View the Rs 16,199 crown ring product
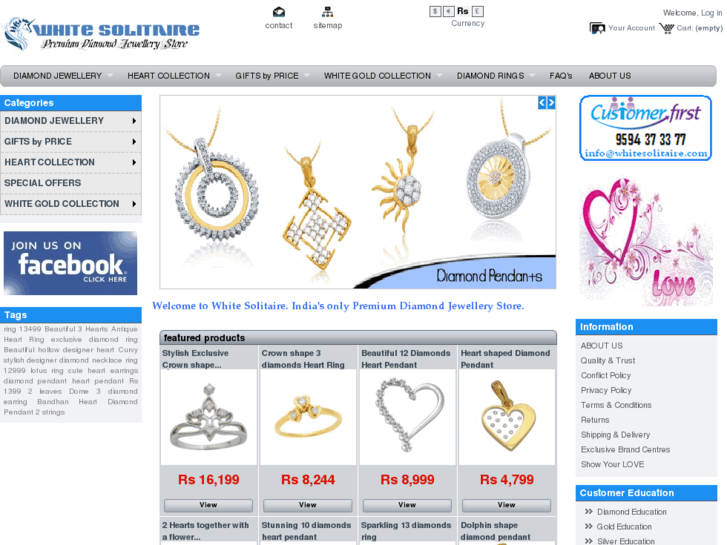727x545 pixels. tap(208, 505)
